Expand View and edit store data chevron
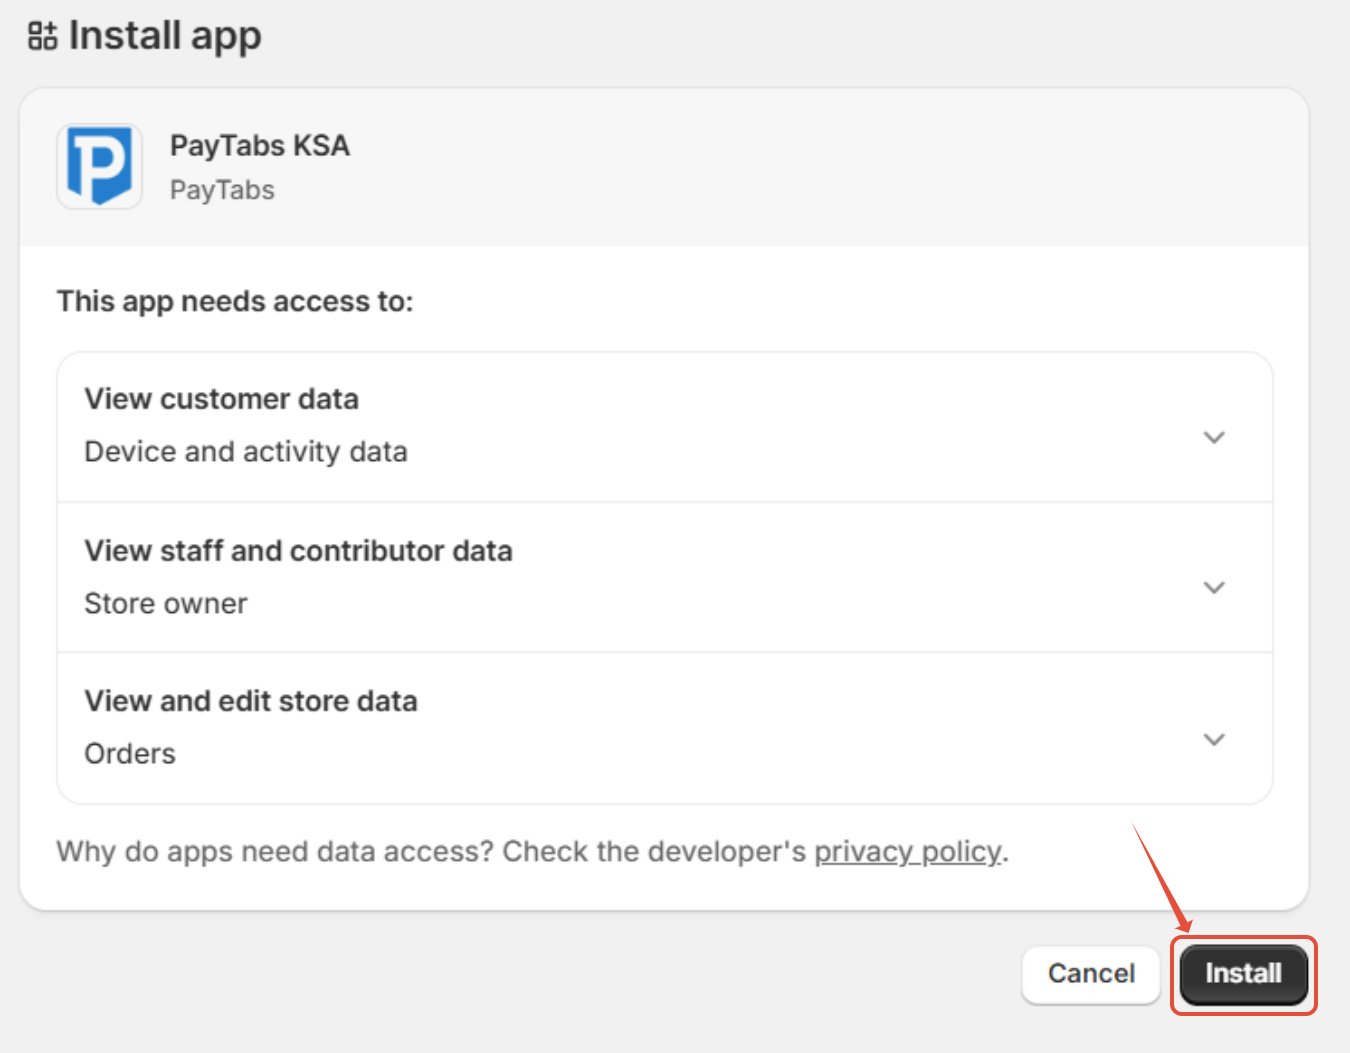Viewport: 1350px width, 1053px height. pos(1214,740)
